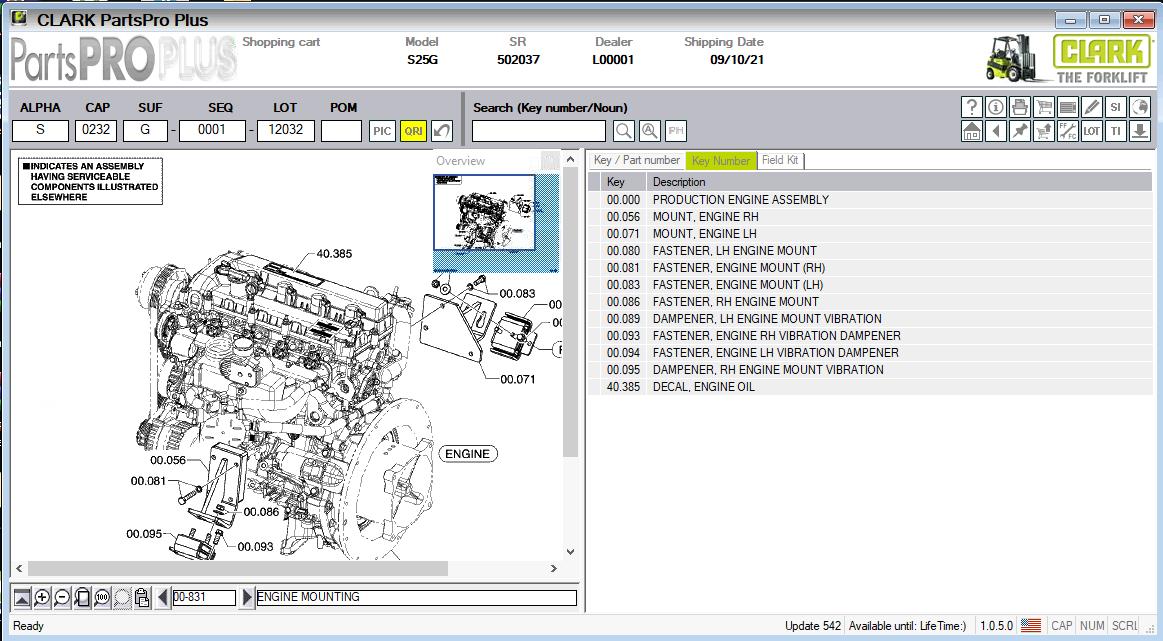Go to next page with right arrow

[x=247, y=598]
